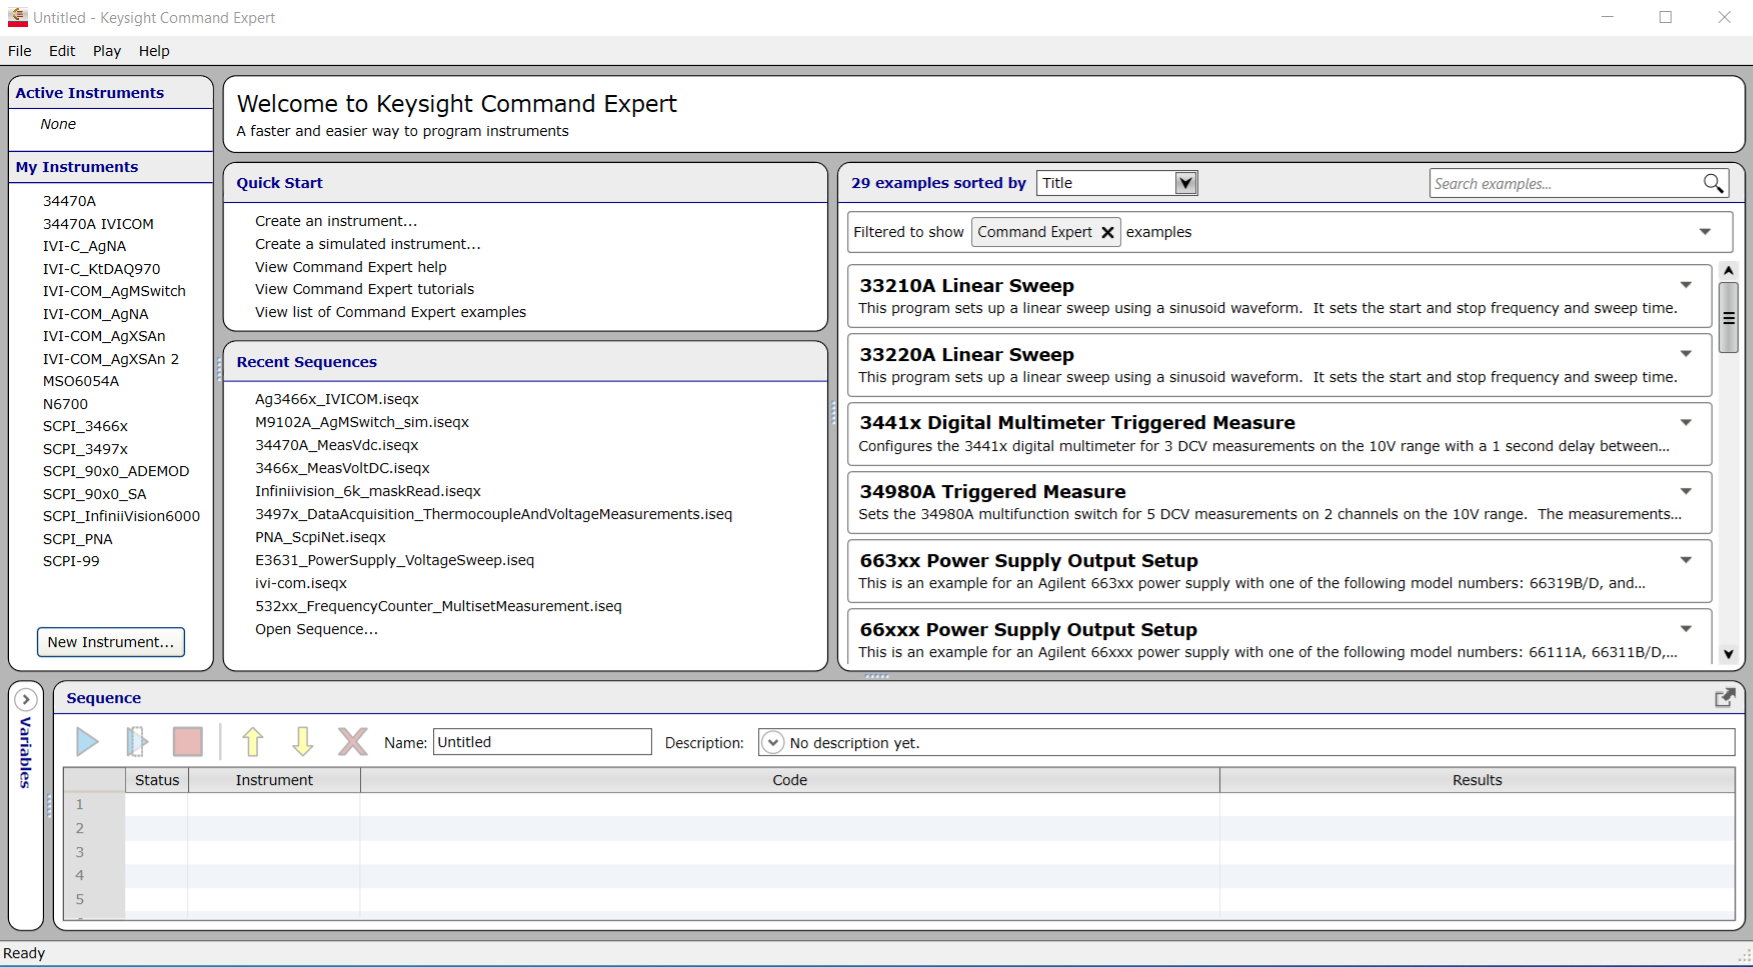Pop out the Sequence panel
The image size is (1753, 967).
[x=1724, y=698]
